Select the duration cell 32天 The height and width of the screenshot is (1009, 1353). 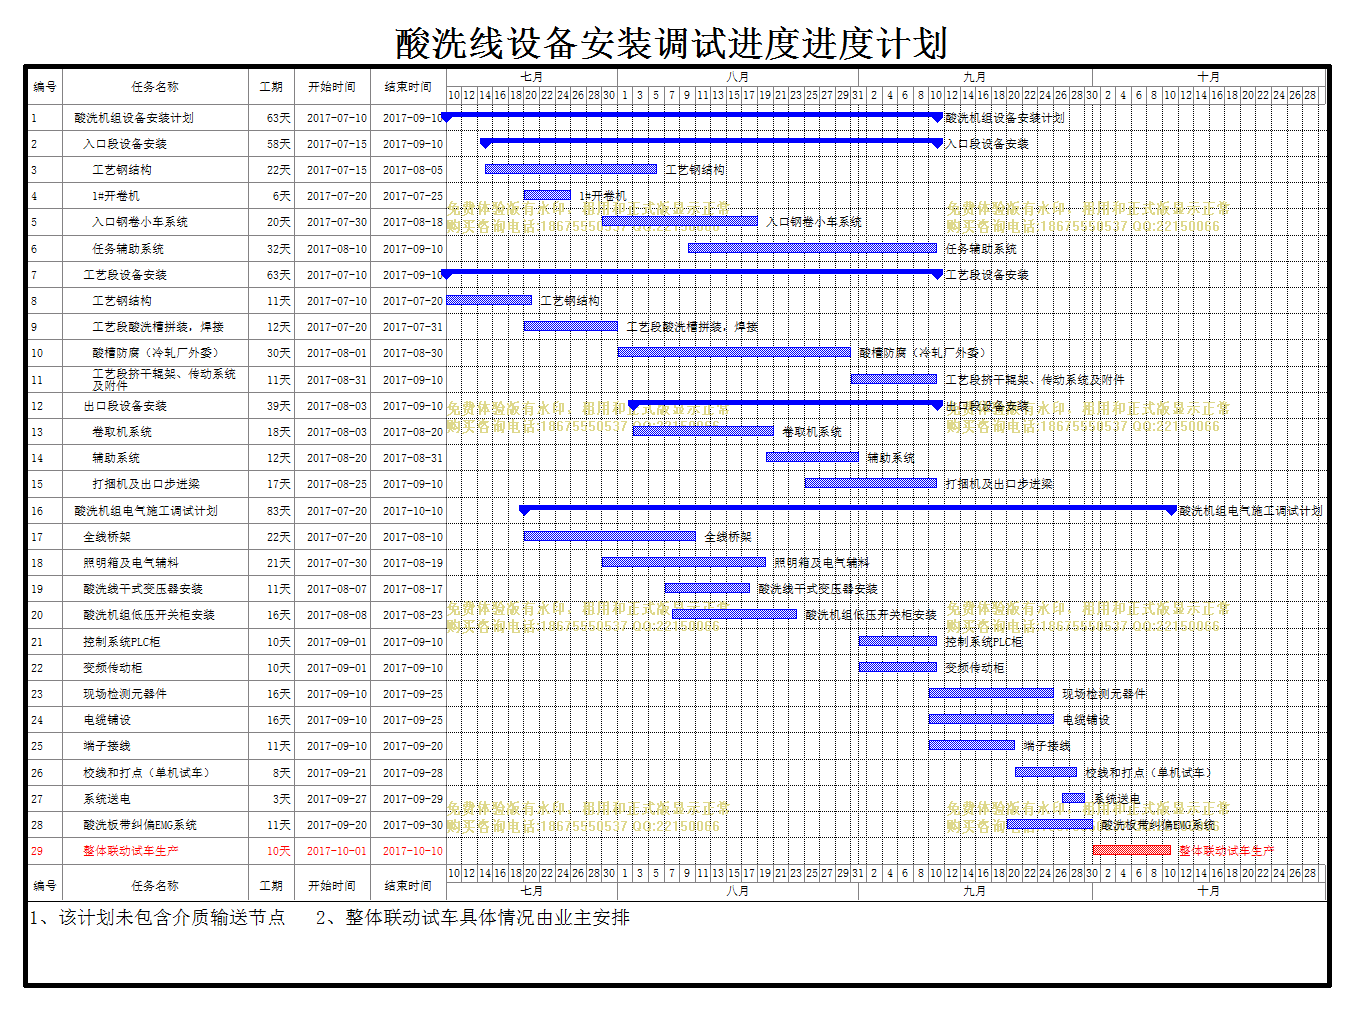click(279, 249)
